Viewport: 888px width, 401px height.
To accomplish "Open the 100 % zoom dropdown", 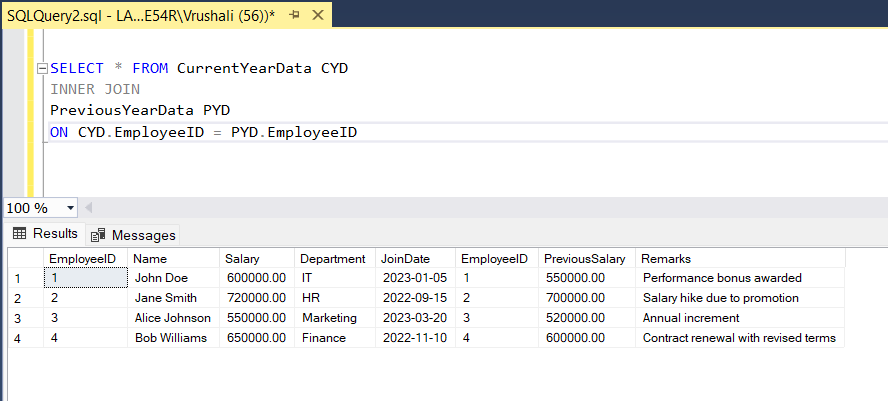I will tap(70, 208).
